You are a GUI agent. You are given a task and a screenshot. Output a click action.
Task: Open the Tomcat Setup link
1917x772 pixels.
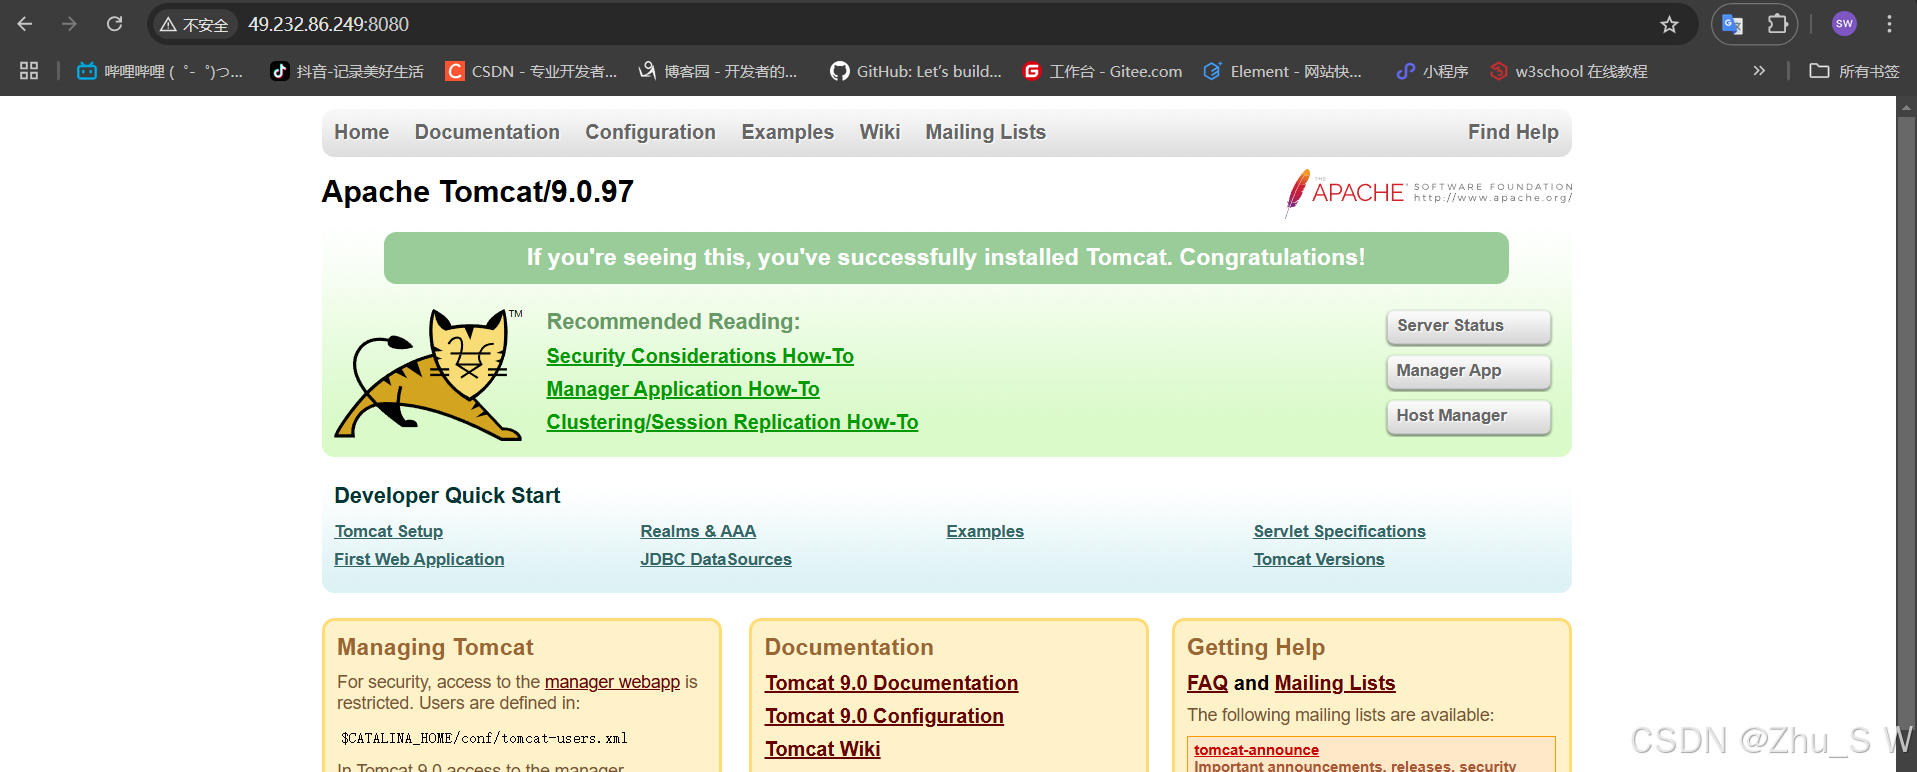pos(388,531)
